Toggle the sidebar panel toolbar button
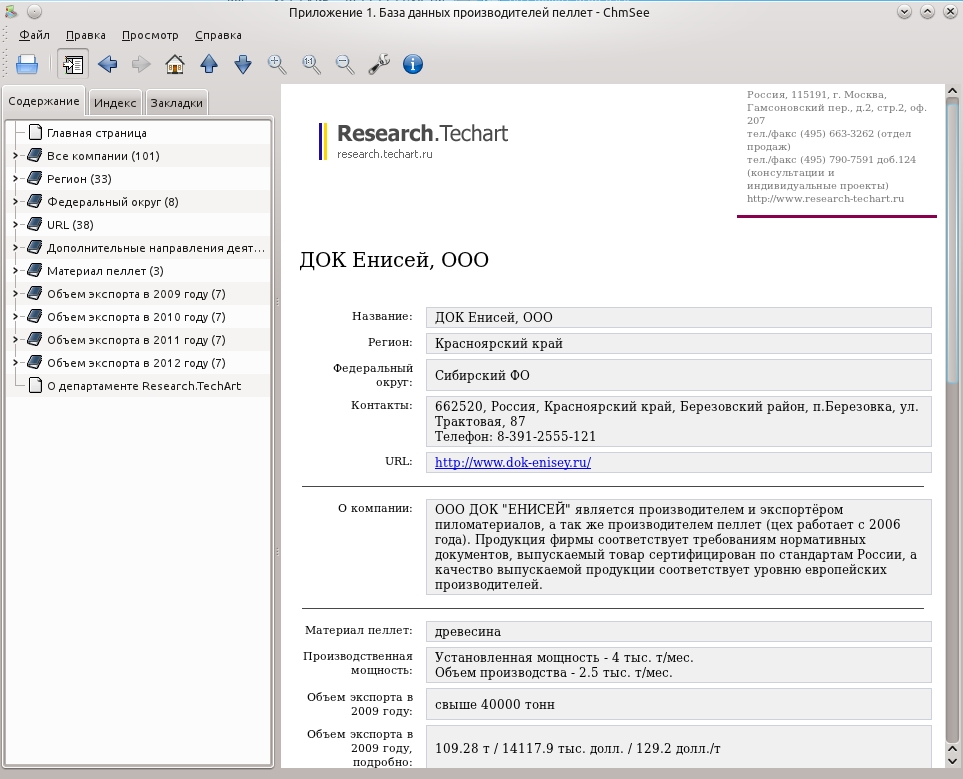Image resolution: width=963 pixels, height=779 pixels. tap(73, 64)
